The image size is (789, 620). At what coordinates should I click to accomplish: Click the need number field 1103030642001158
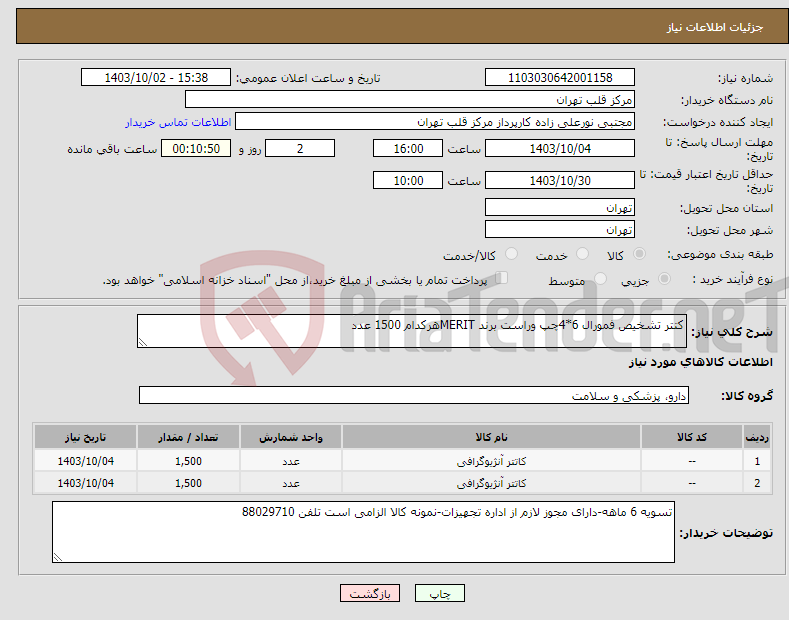tap(560, 78)
